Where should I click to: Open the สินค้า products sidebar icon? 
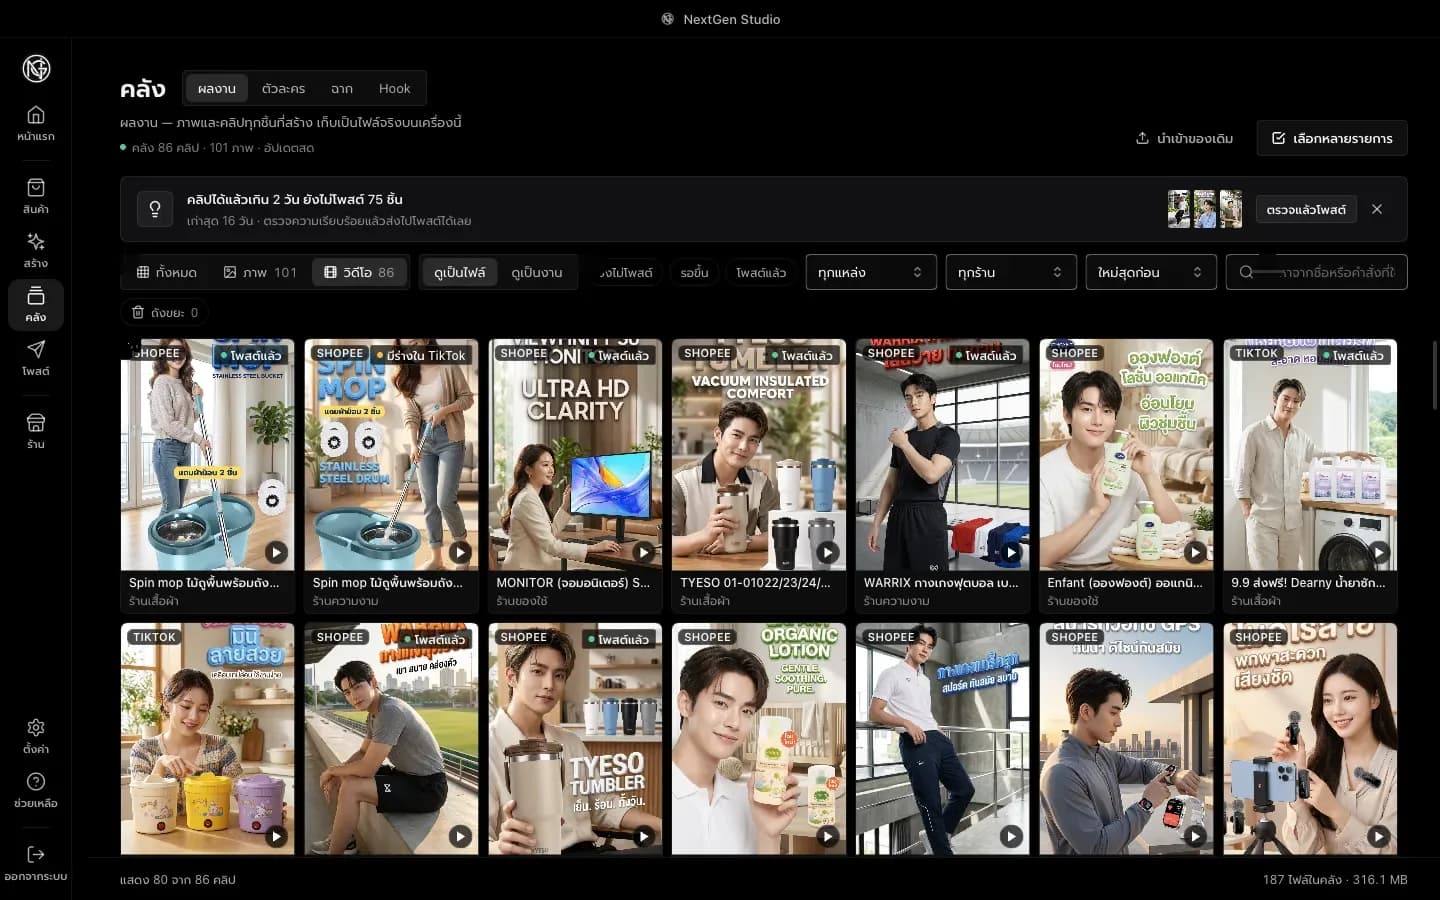36,196
